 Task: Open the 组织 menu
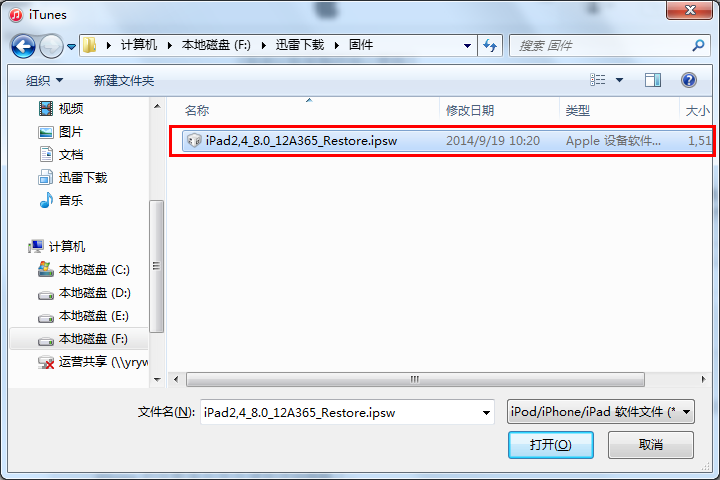[44, 81]
